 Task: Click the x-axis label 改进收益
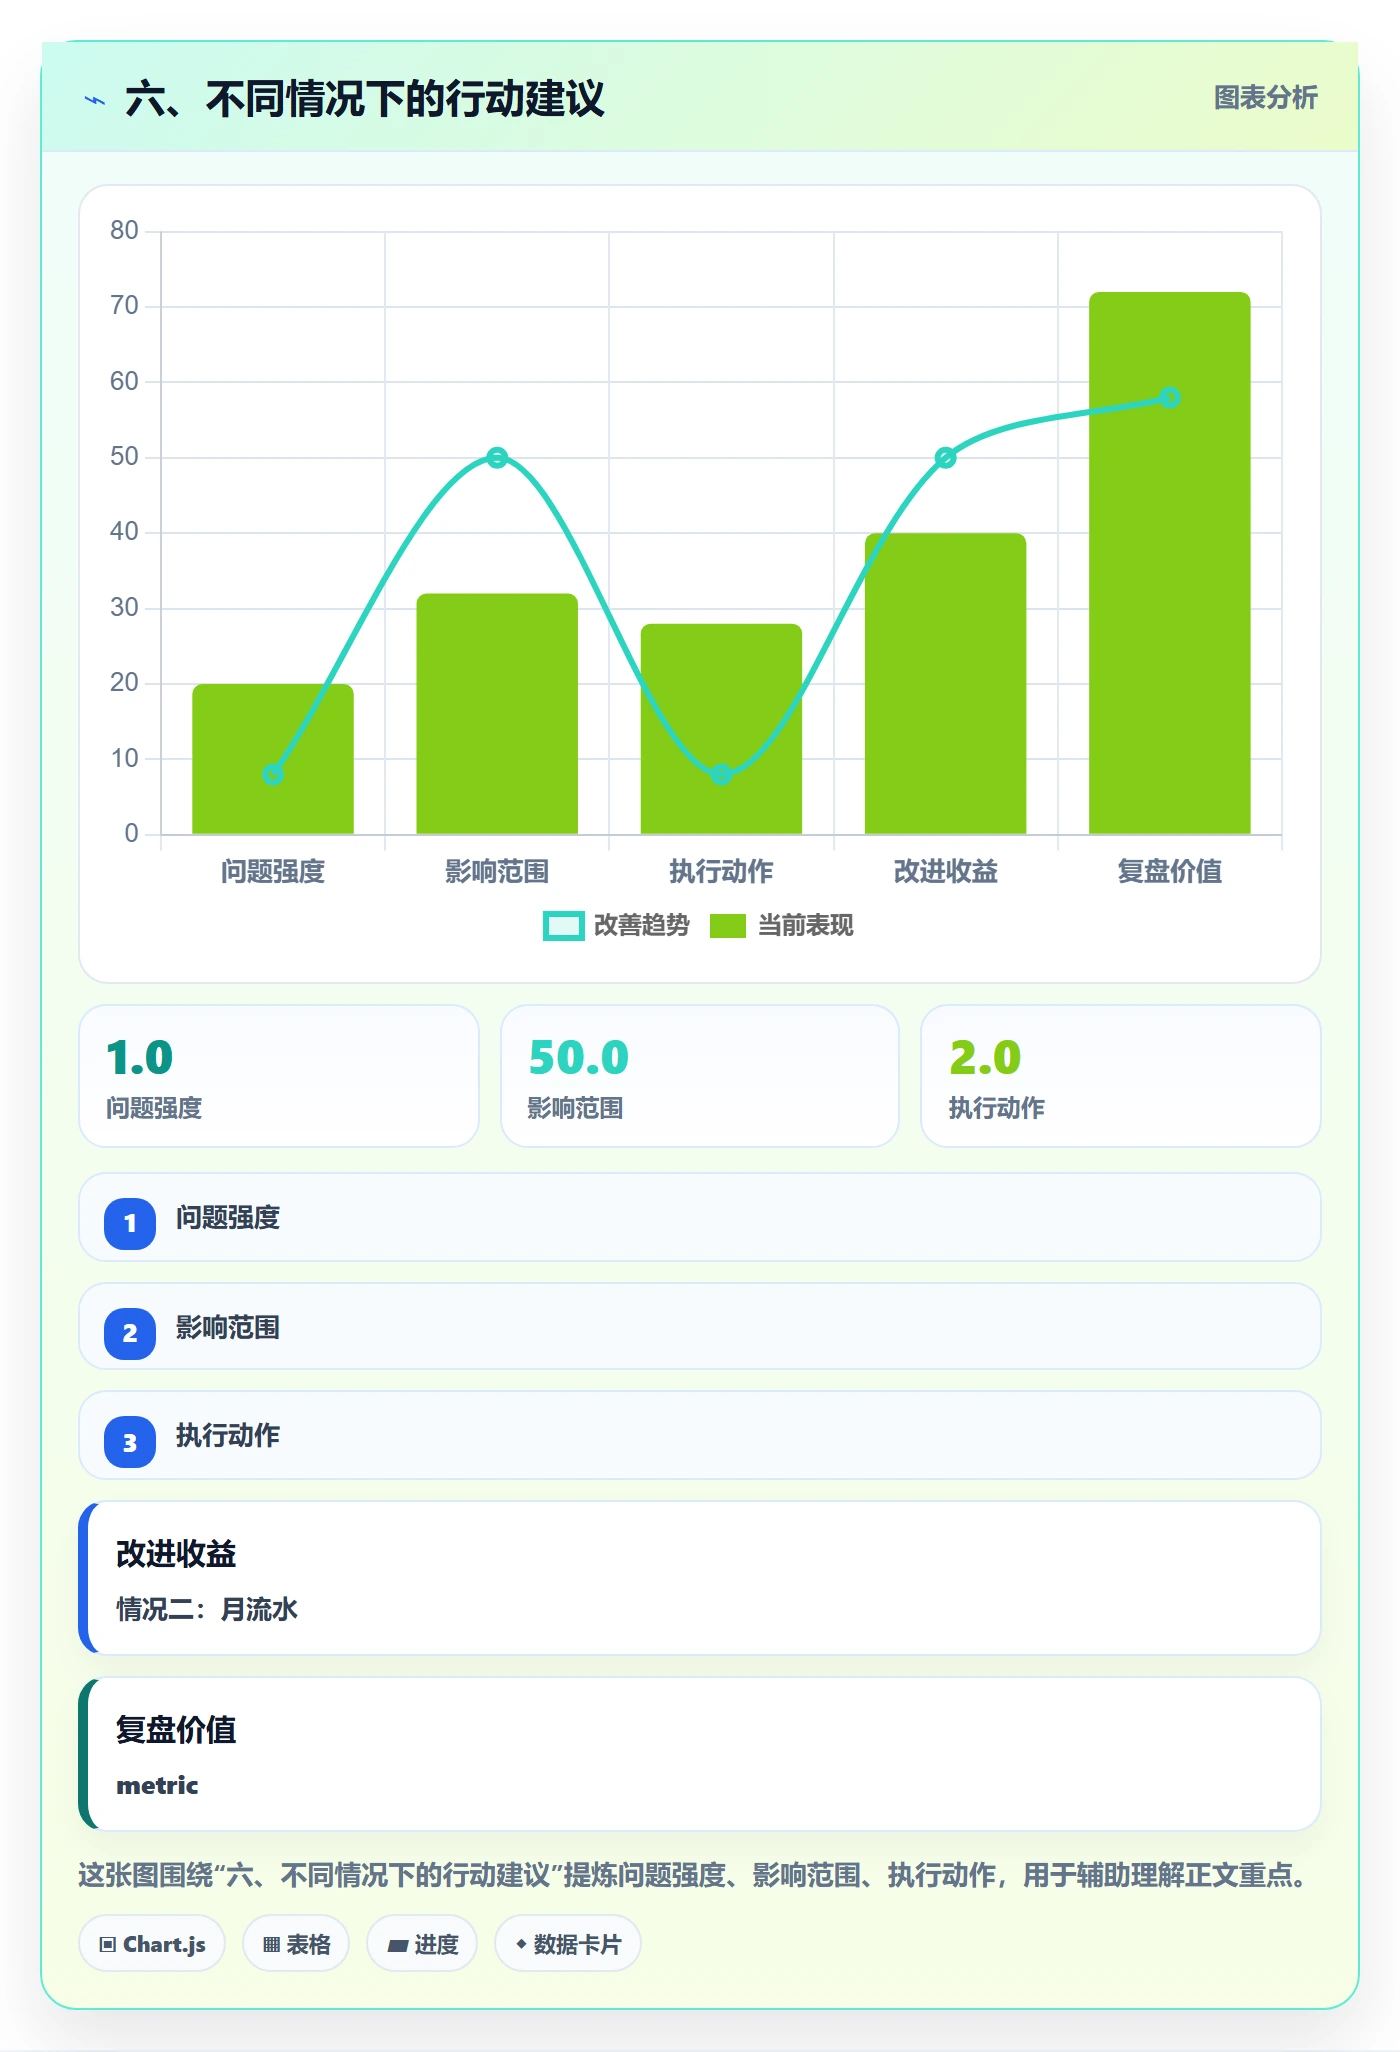coord(945,871)
